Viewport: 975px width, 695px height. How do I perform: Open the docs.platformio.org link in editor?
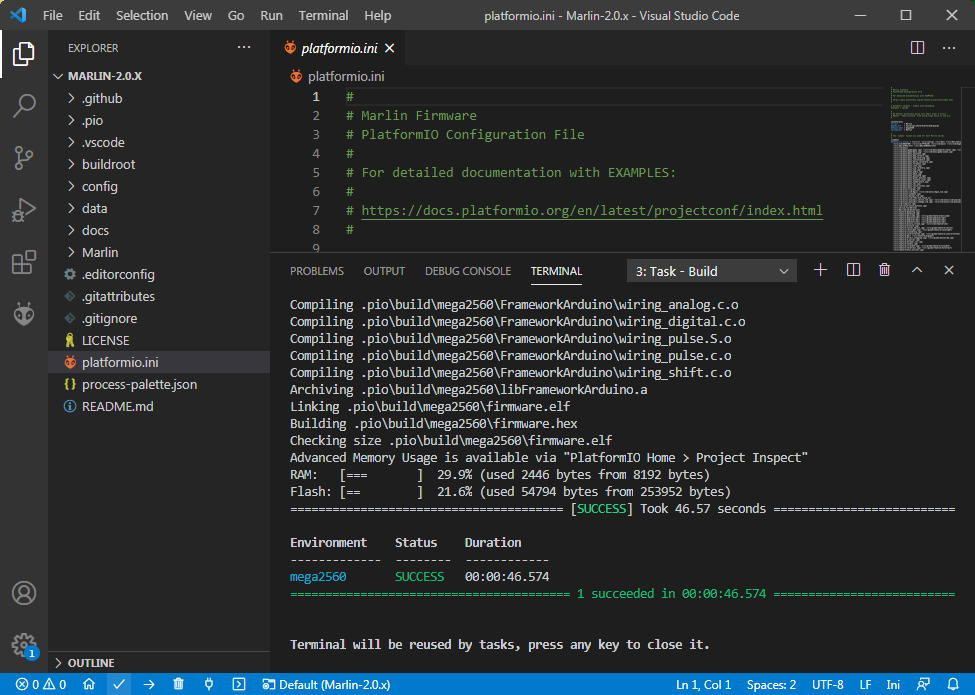point(591,211)
